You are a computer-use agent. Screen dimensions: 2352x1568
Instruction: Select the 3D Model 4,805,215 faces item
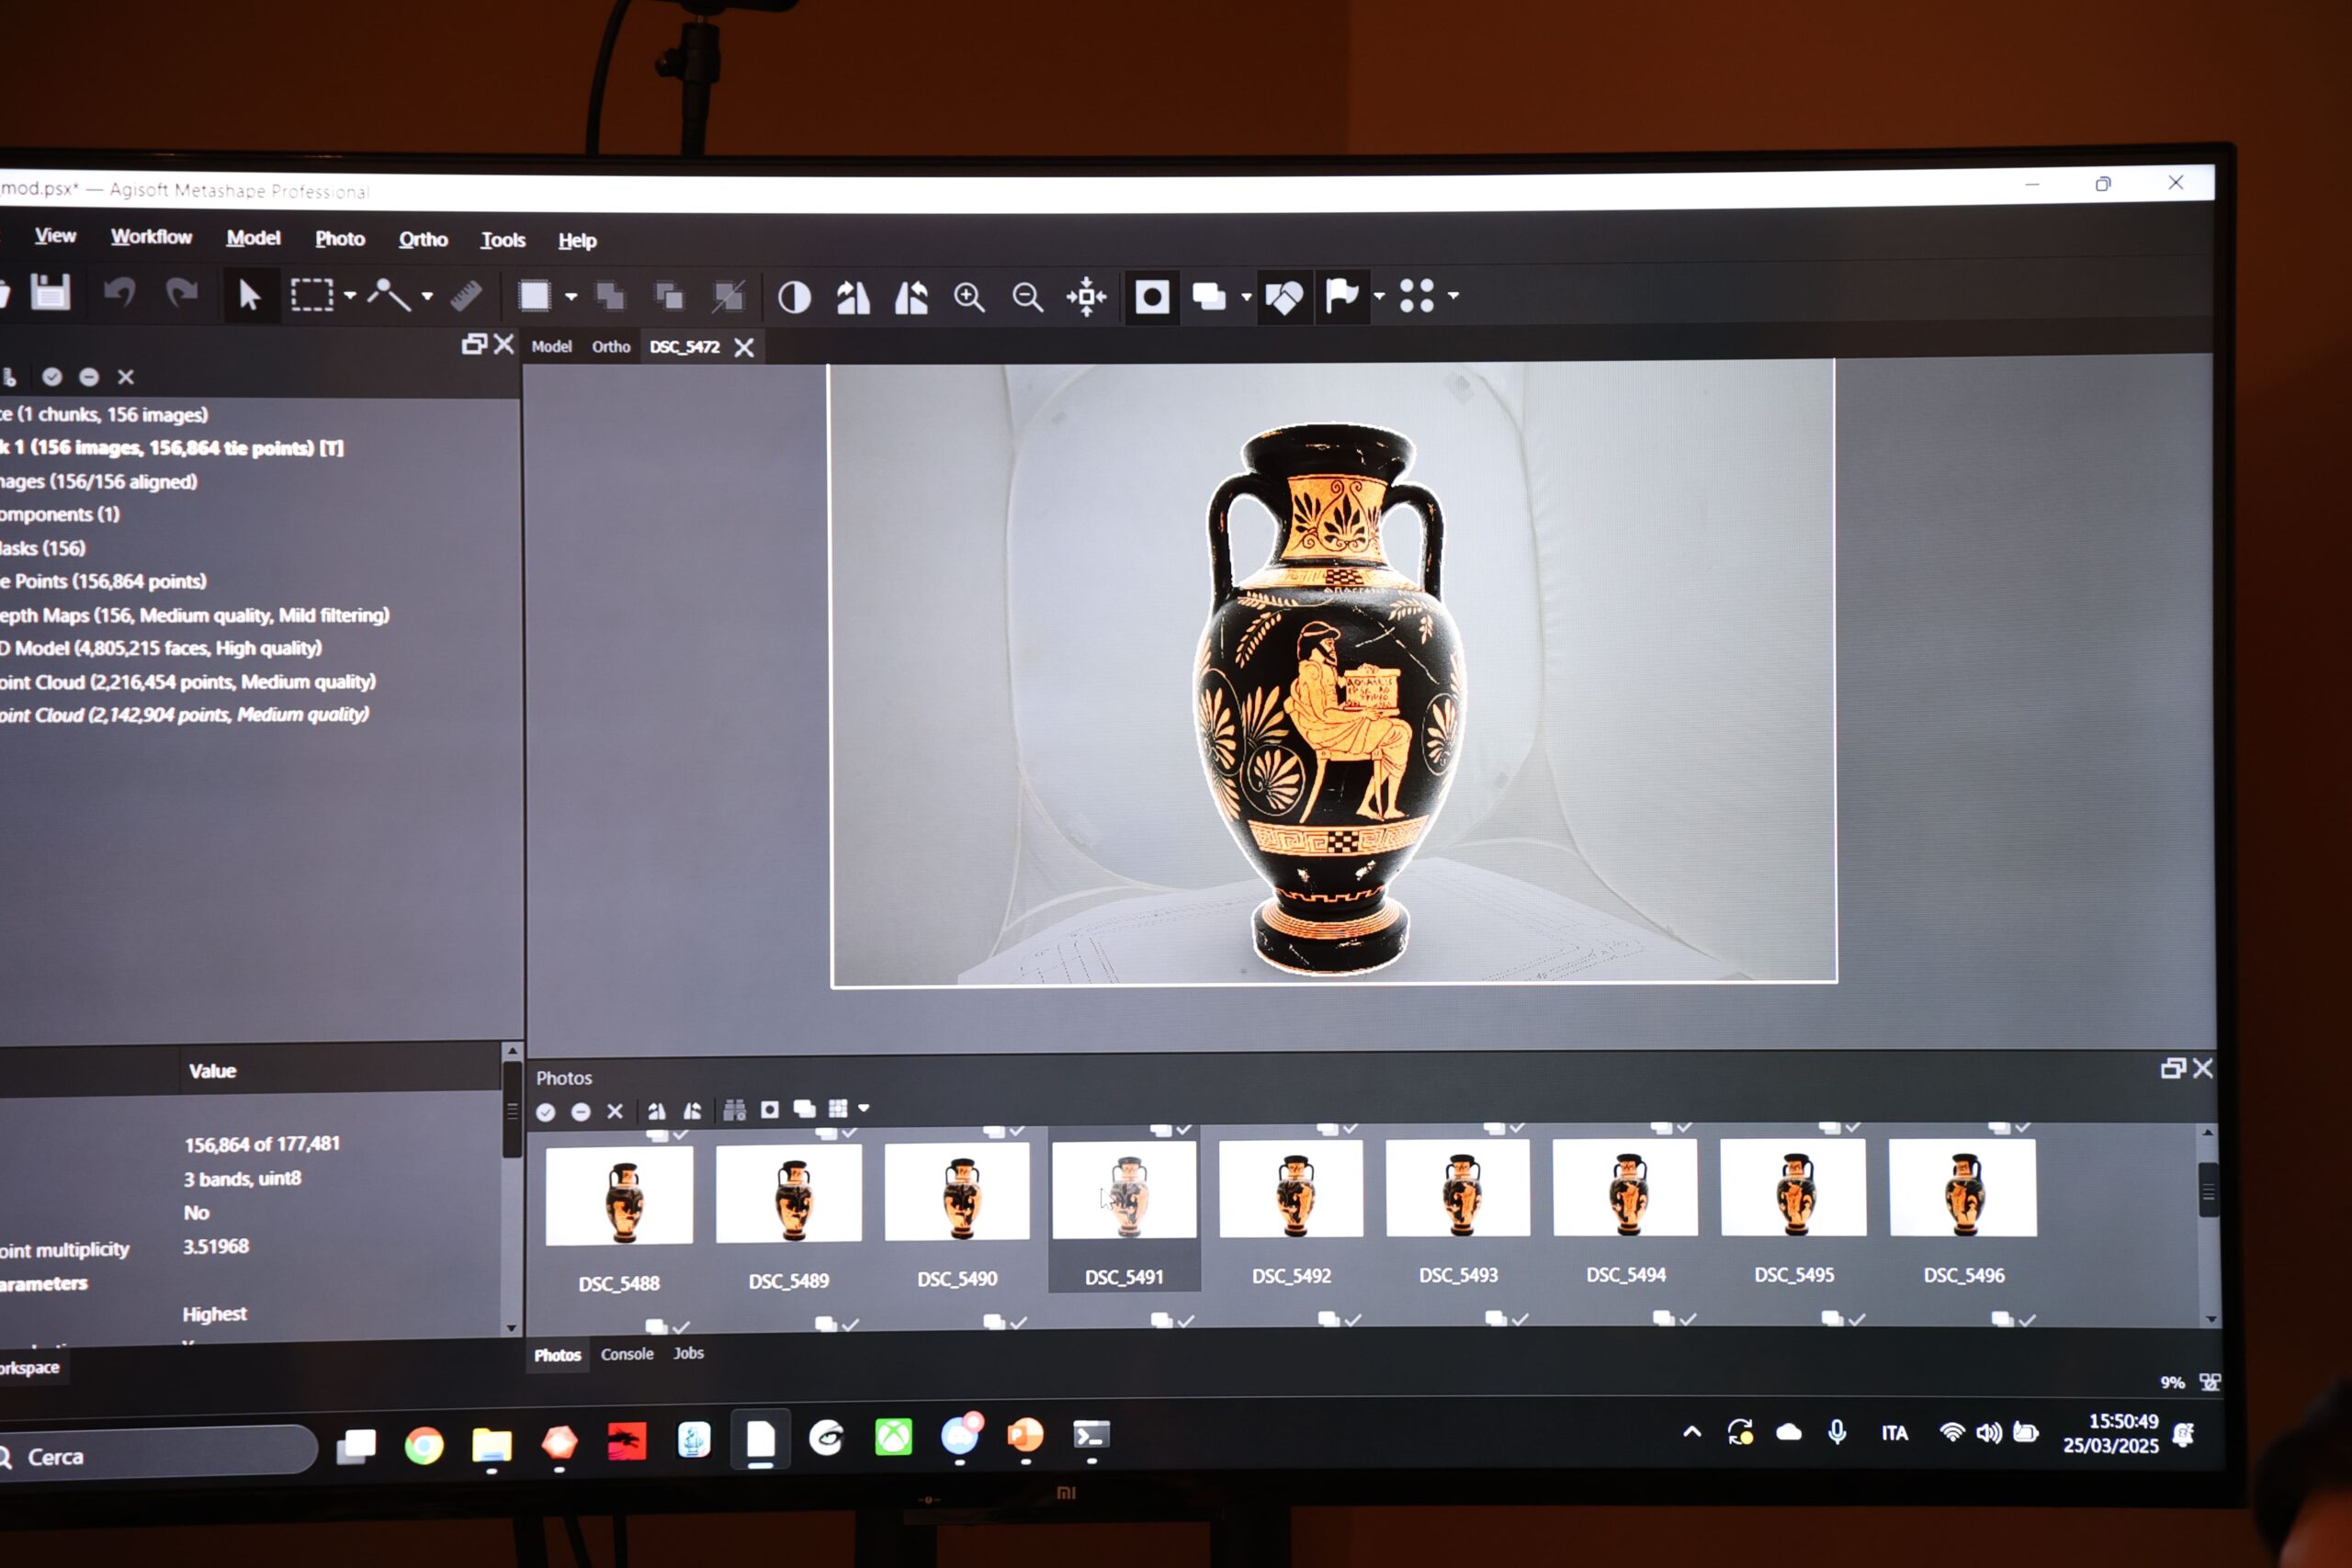161,648
